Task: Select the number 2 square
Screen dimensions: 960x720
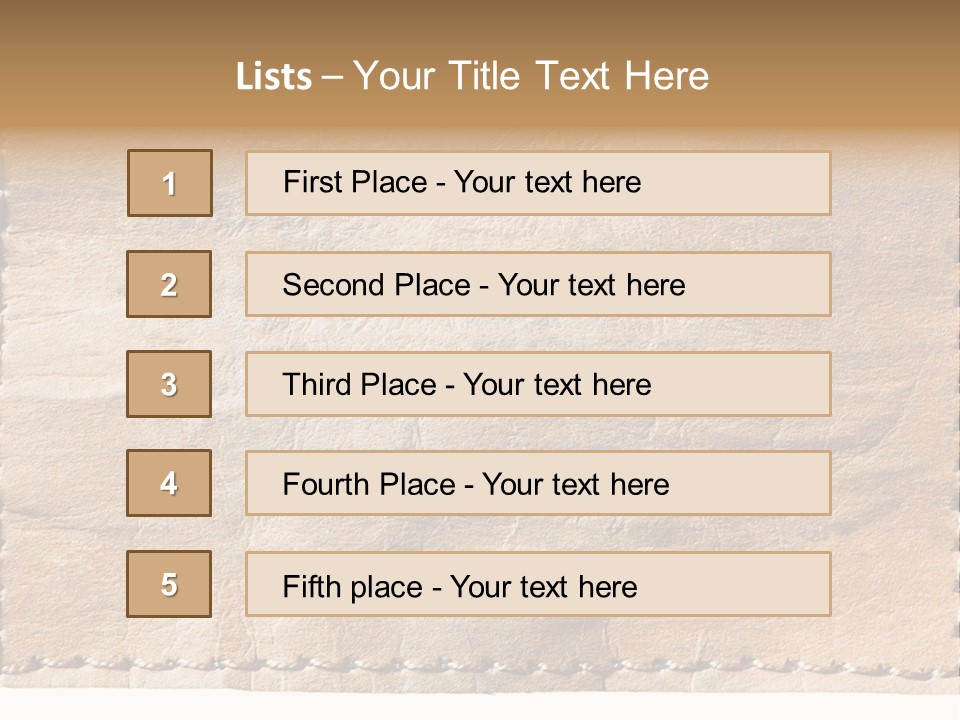Action: pos(169,284)
